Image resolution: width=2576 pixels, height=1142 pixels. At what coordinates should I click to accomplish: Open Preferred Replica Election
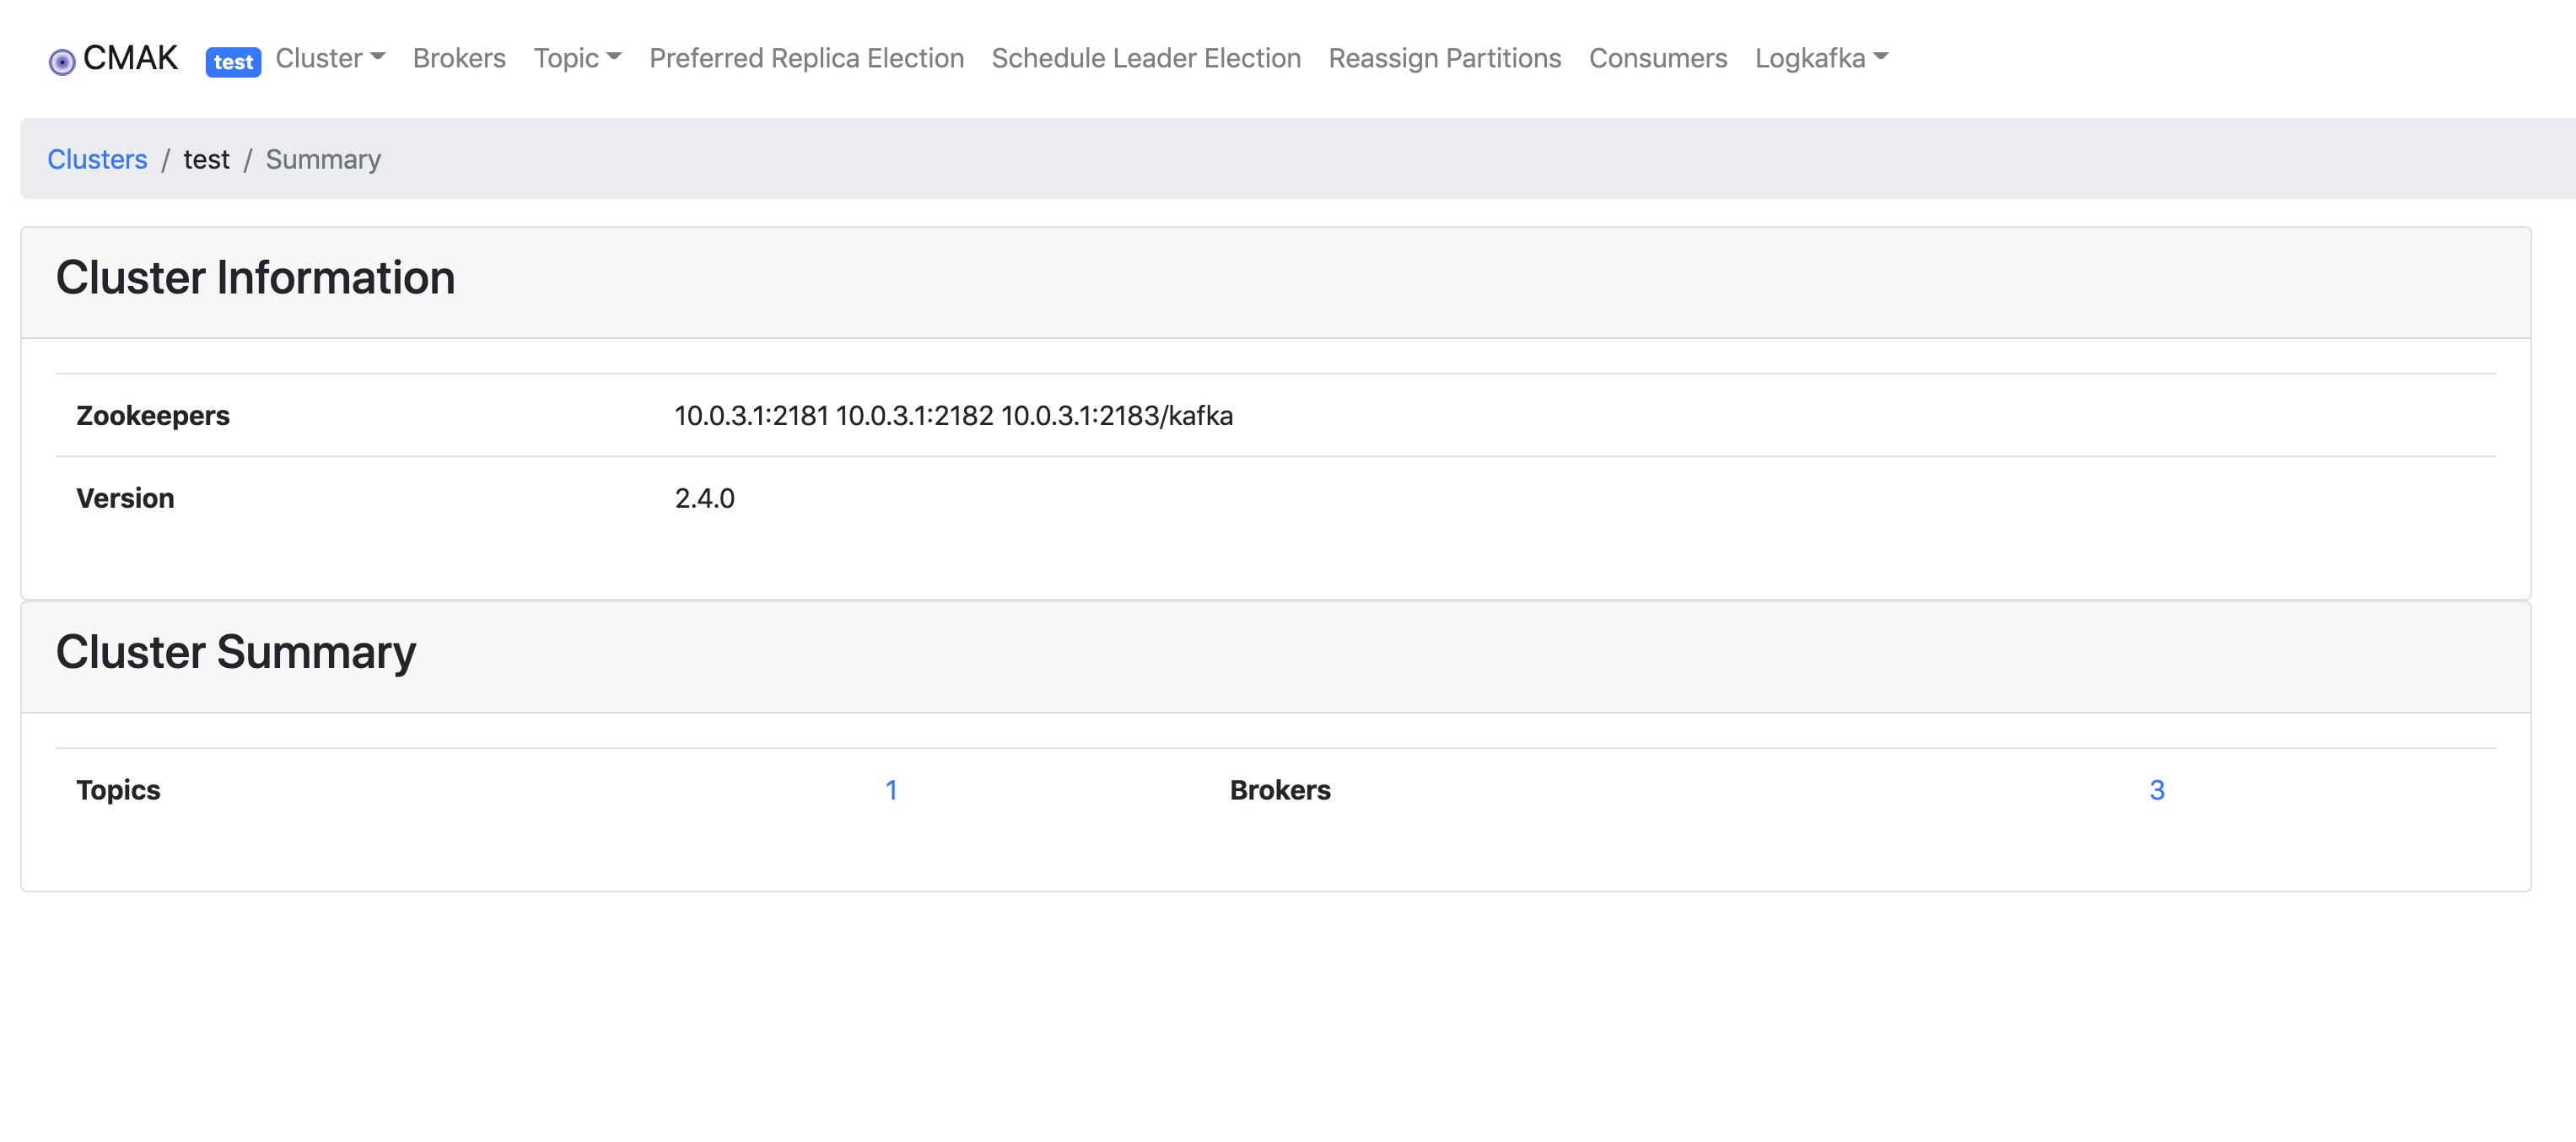806,58
